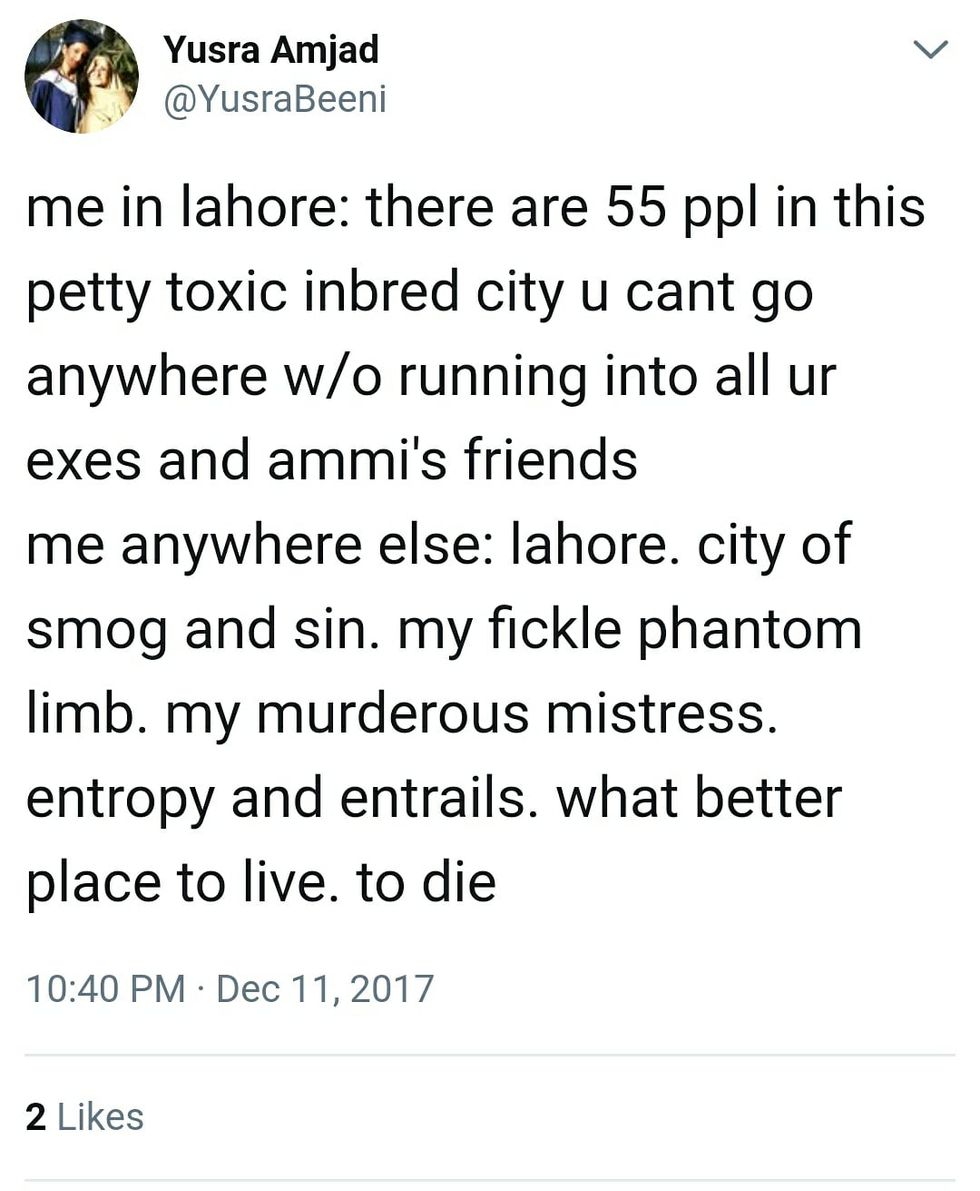Click the display name Yusra Amjad
980x1191 pixels.
pos(270,51)
